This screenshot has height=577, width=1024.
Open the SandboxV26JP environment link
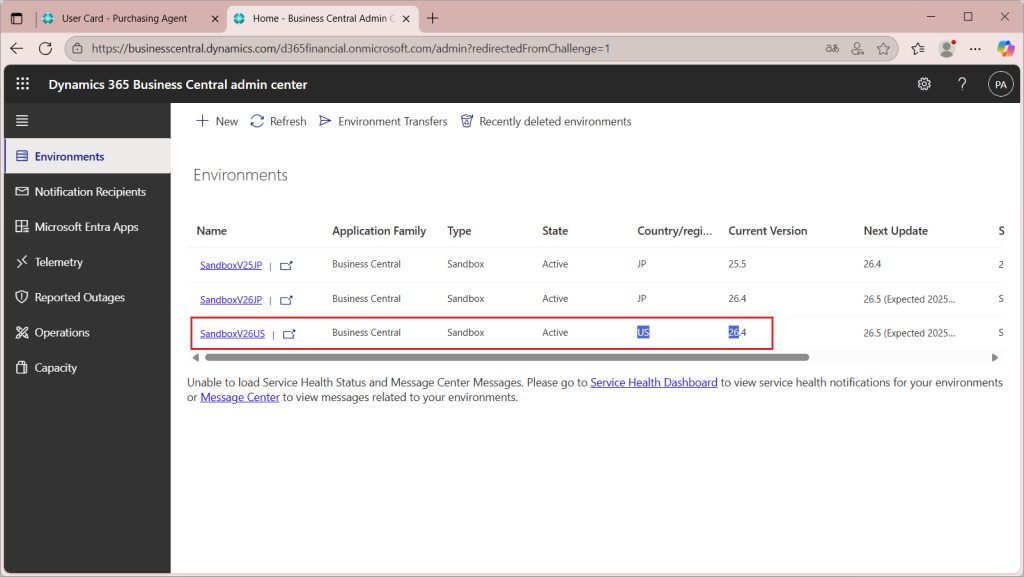(231, 300)
